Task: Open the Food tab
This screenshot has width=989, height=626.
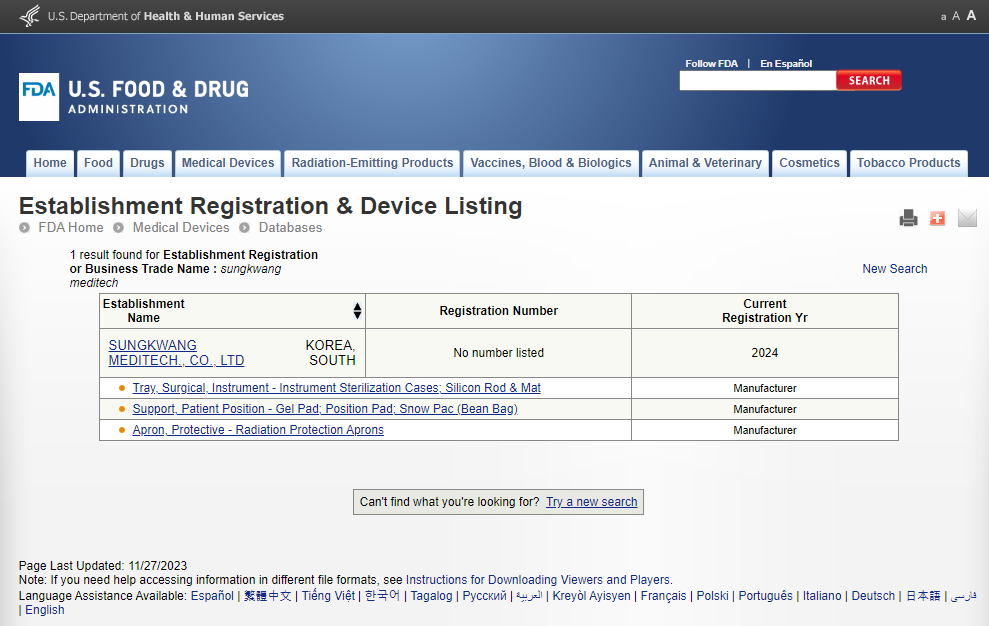Action: click(x=98, y=163)
